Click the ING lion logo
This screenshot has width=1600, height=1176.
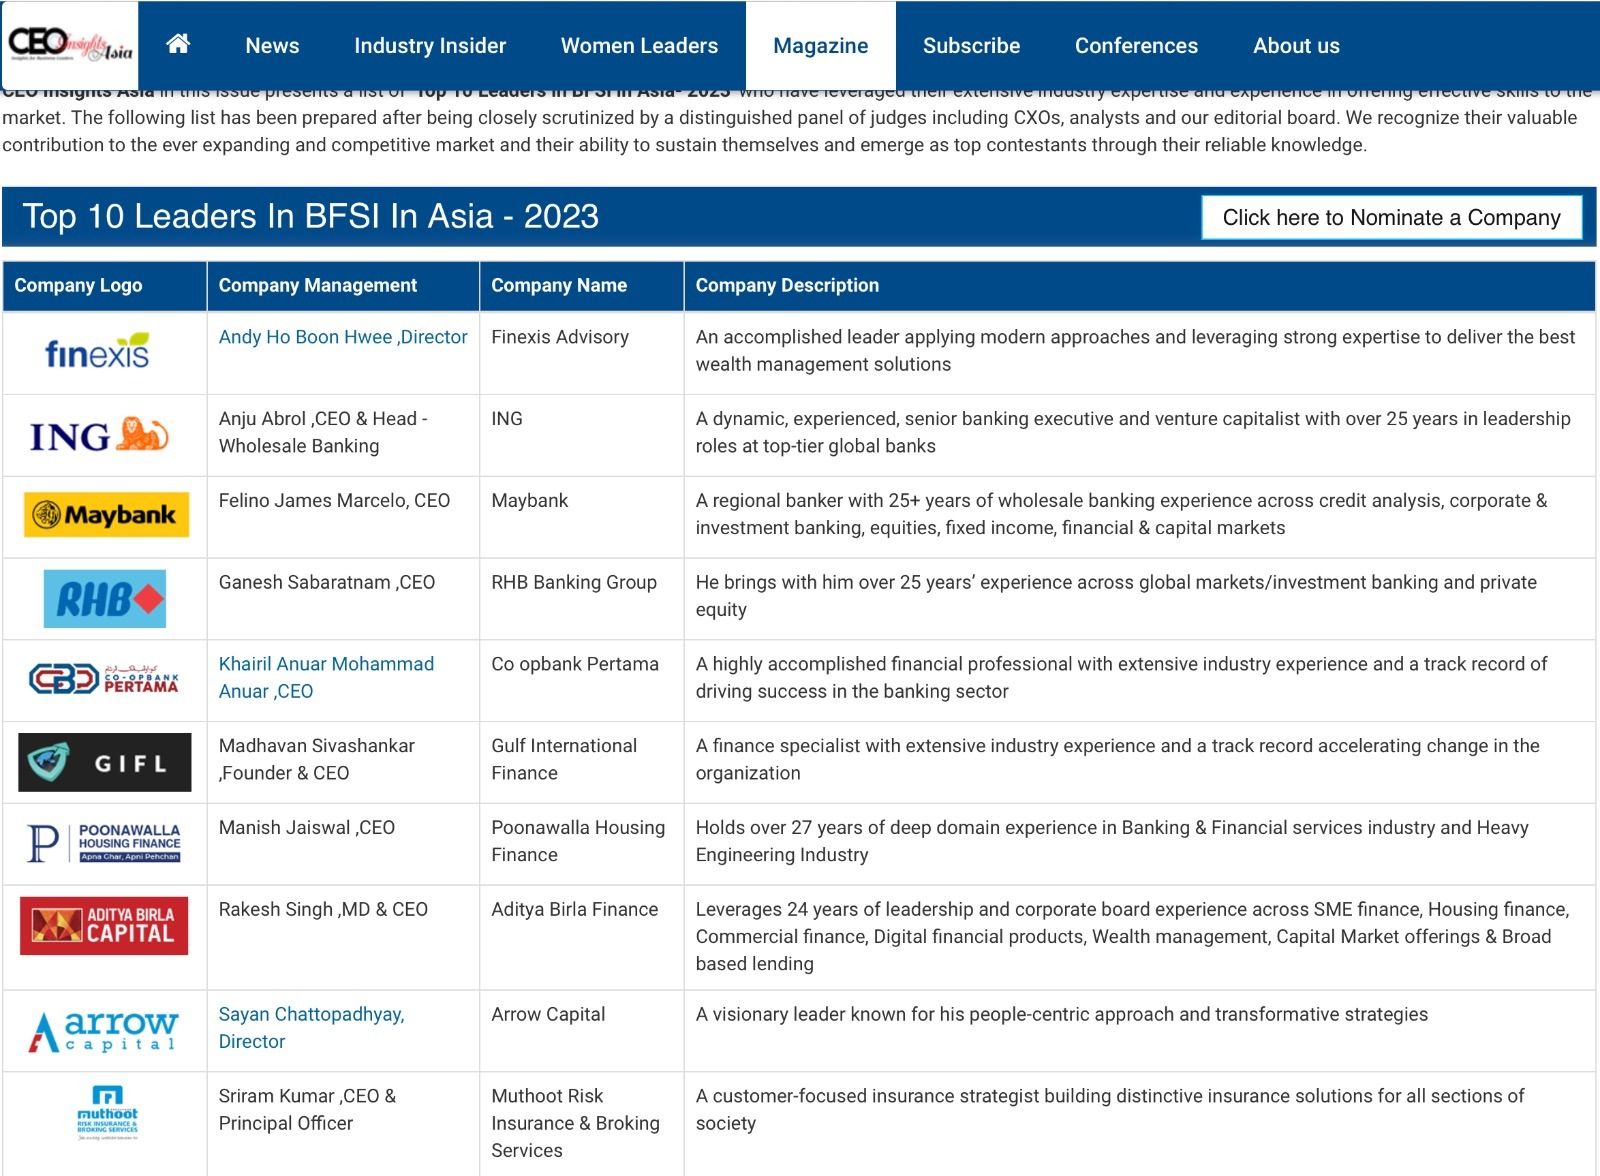pyautogui.click(x=99, y=435)
